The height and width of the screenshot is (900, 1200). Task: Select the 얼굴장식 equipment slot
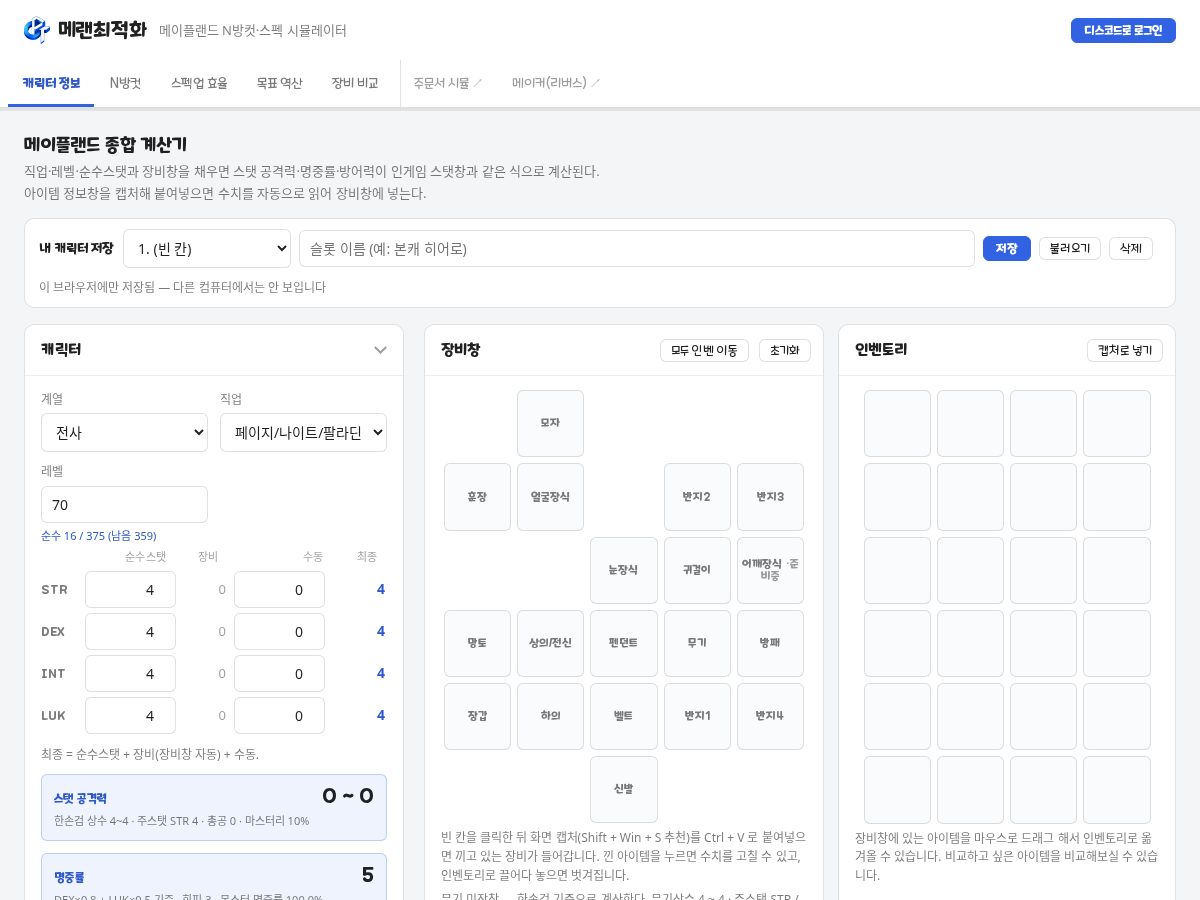pos(550,497)
